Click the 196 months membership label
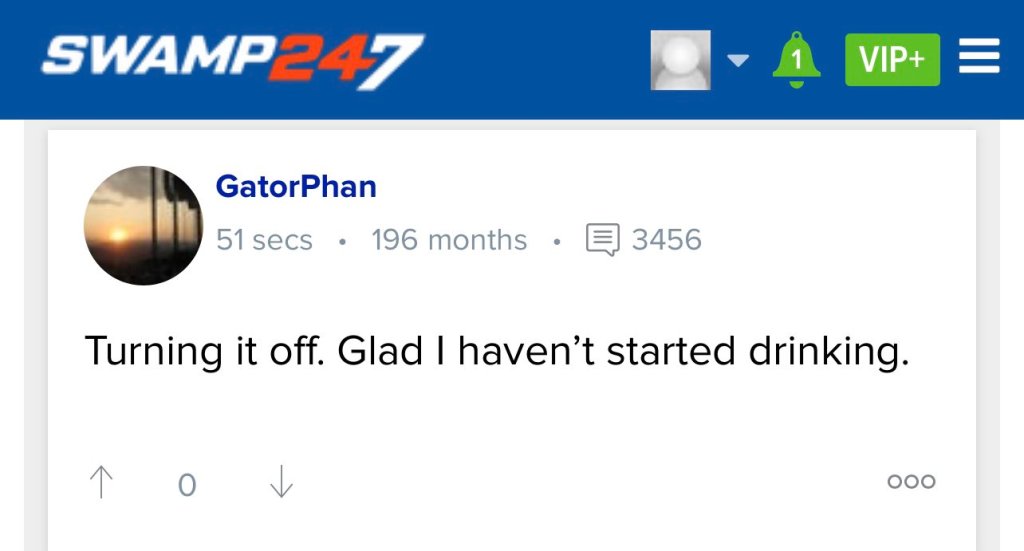 pyautogui.click(x=448, y=240)
